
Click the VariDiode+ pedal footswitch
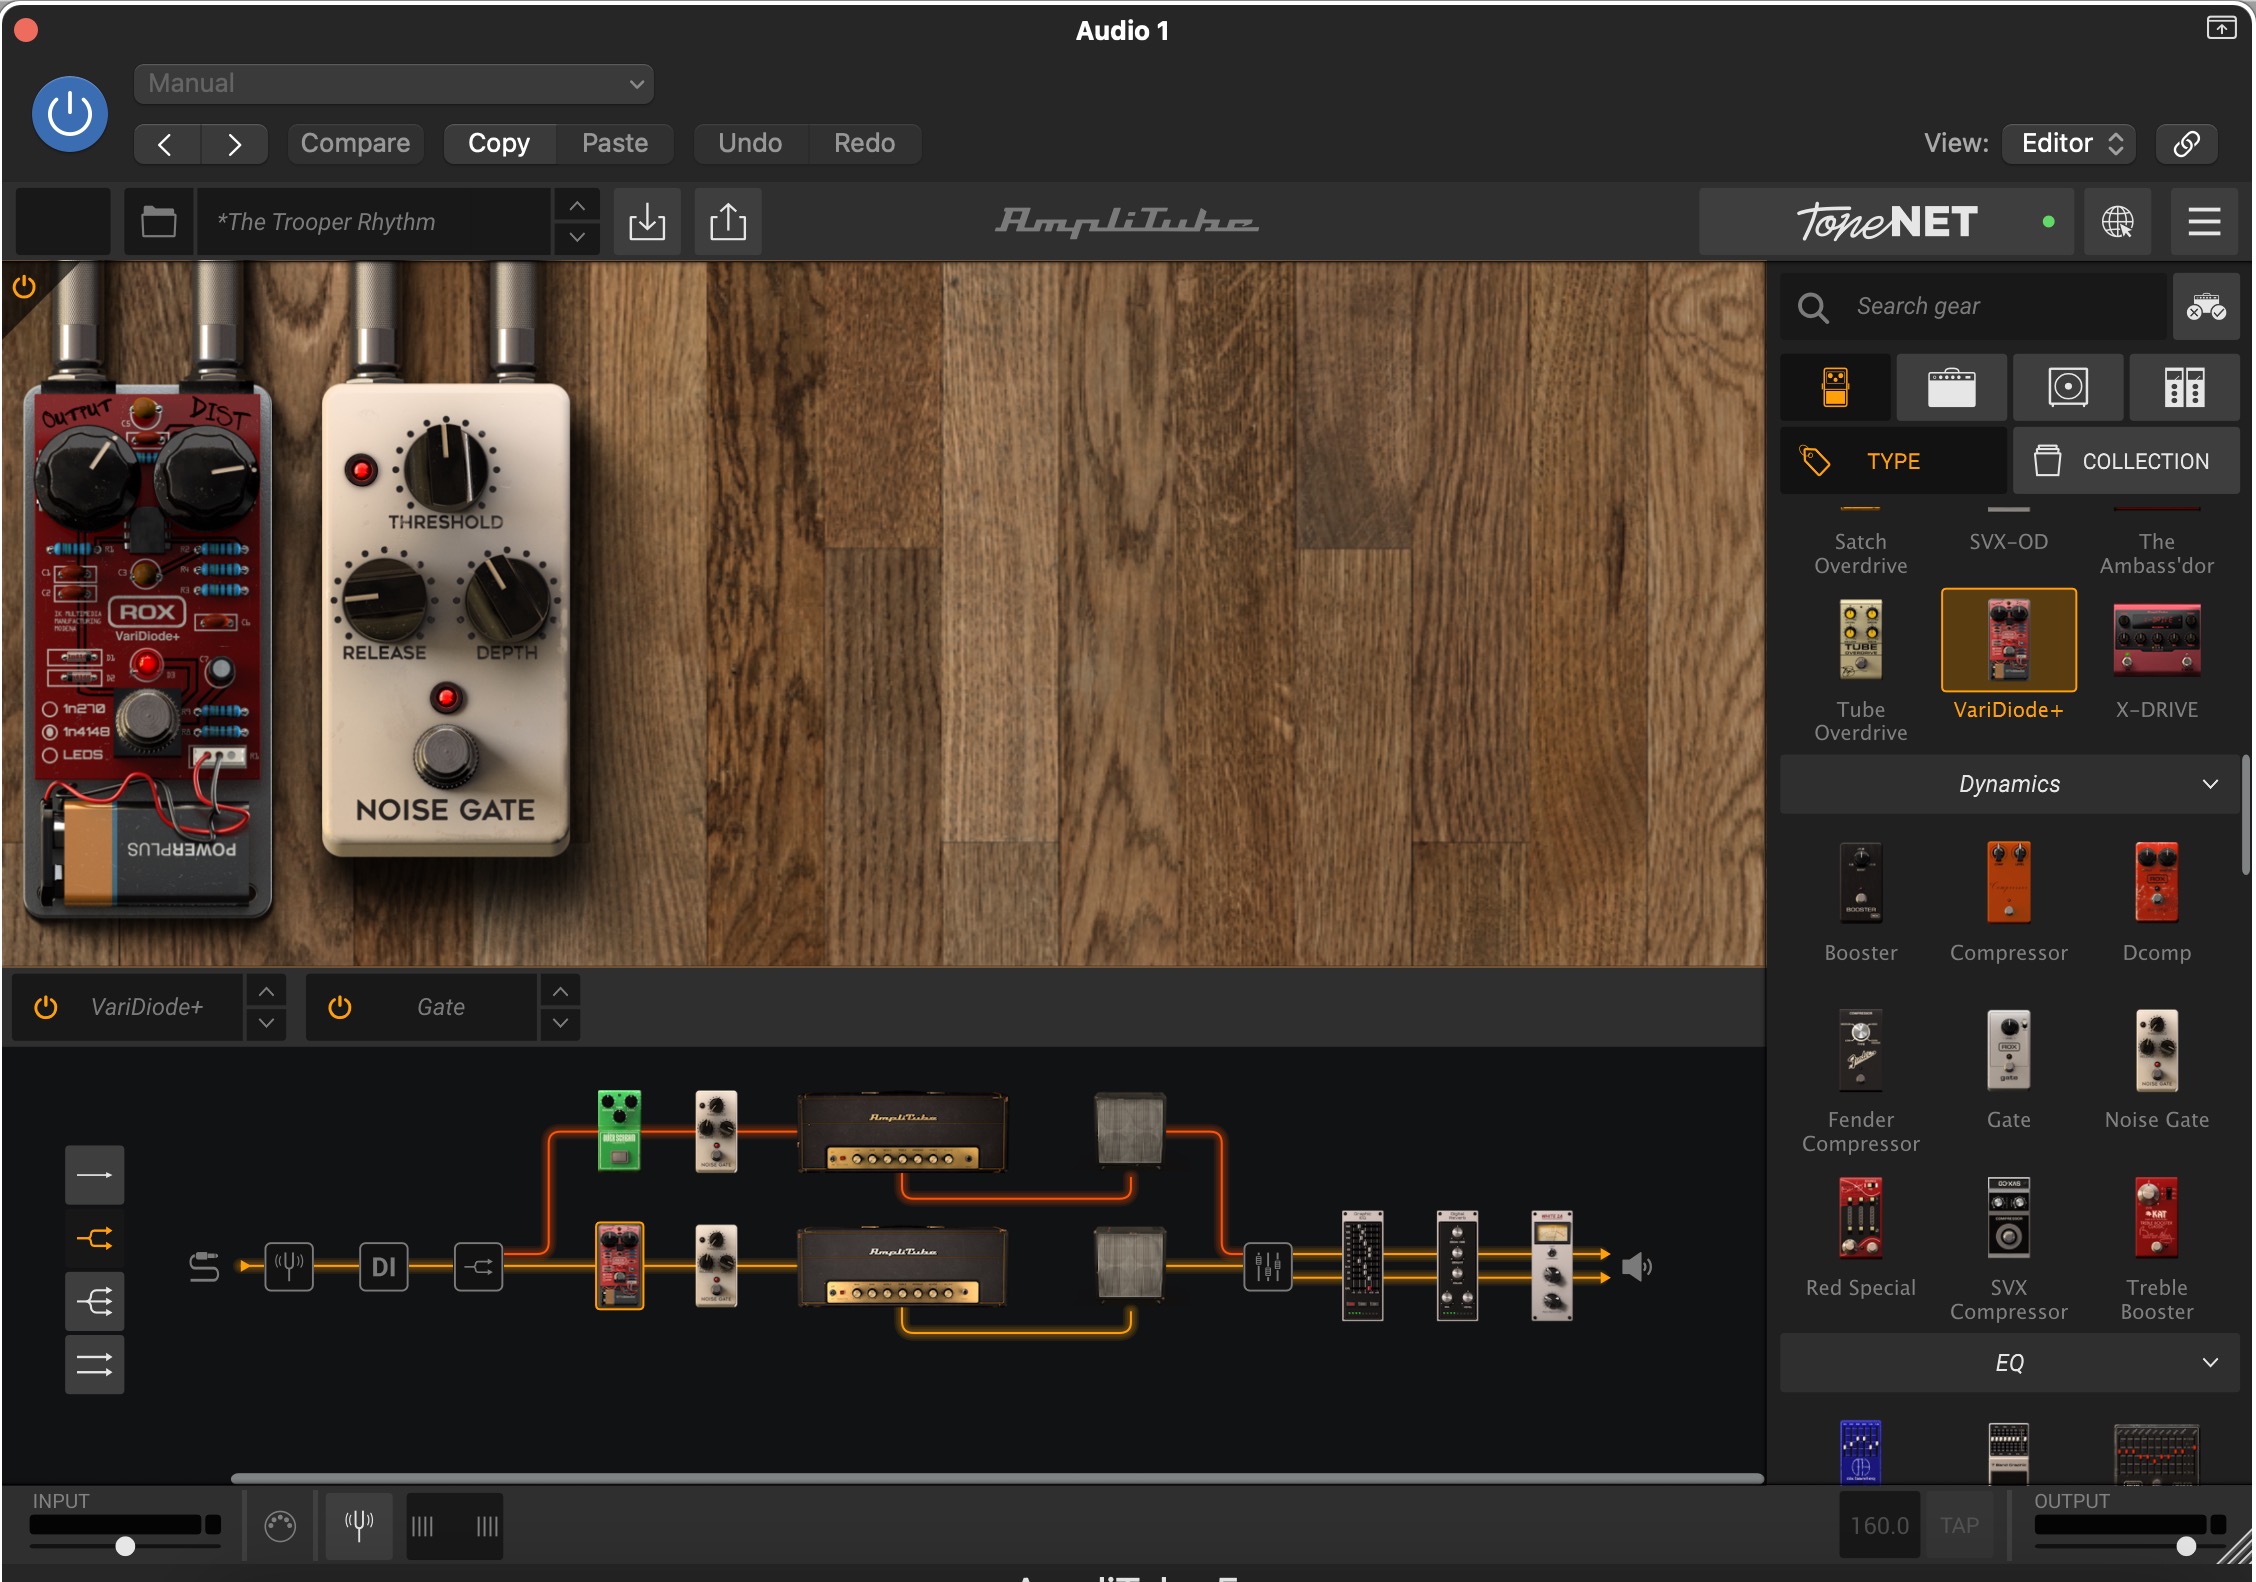[148, 718]
